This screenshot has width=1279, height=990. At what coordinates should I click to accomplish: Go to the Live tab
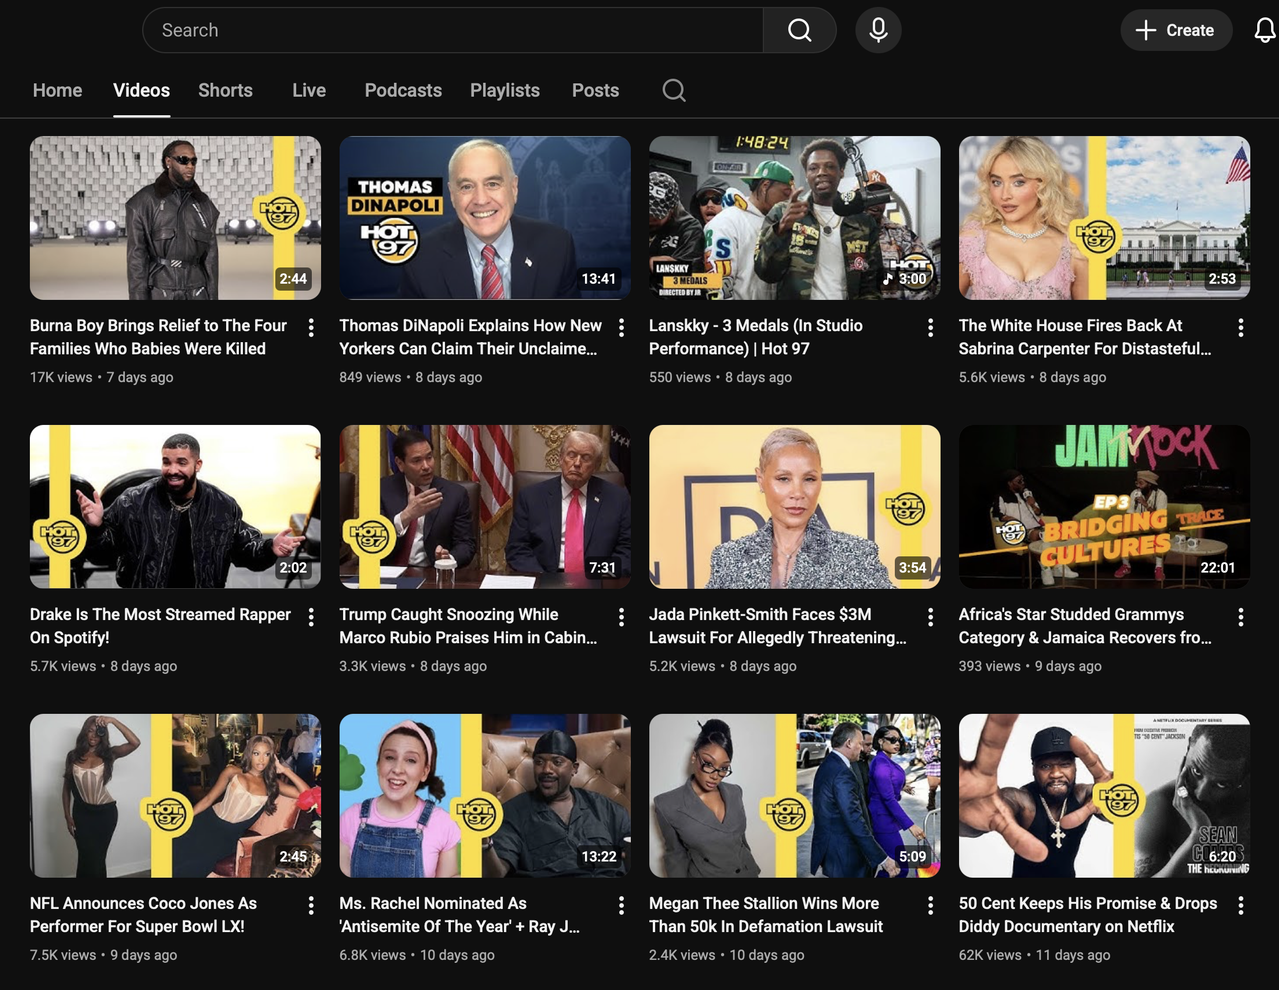click(x=309, y=90)
